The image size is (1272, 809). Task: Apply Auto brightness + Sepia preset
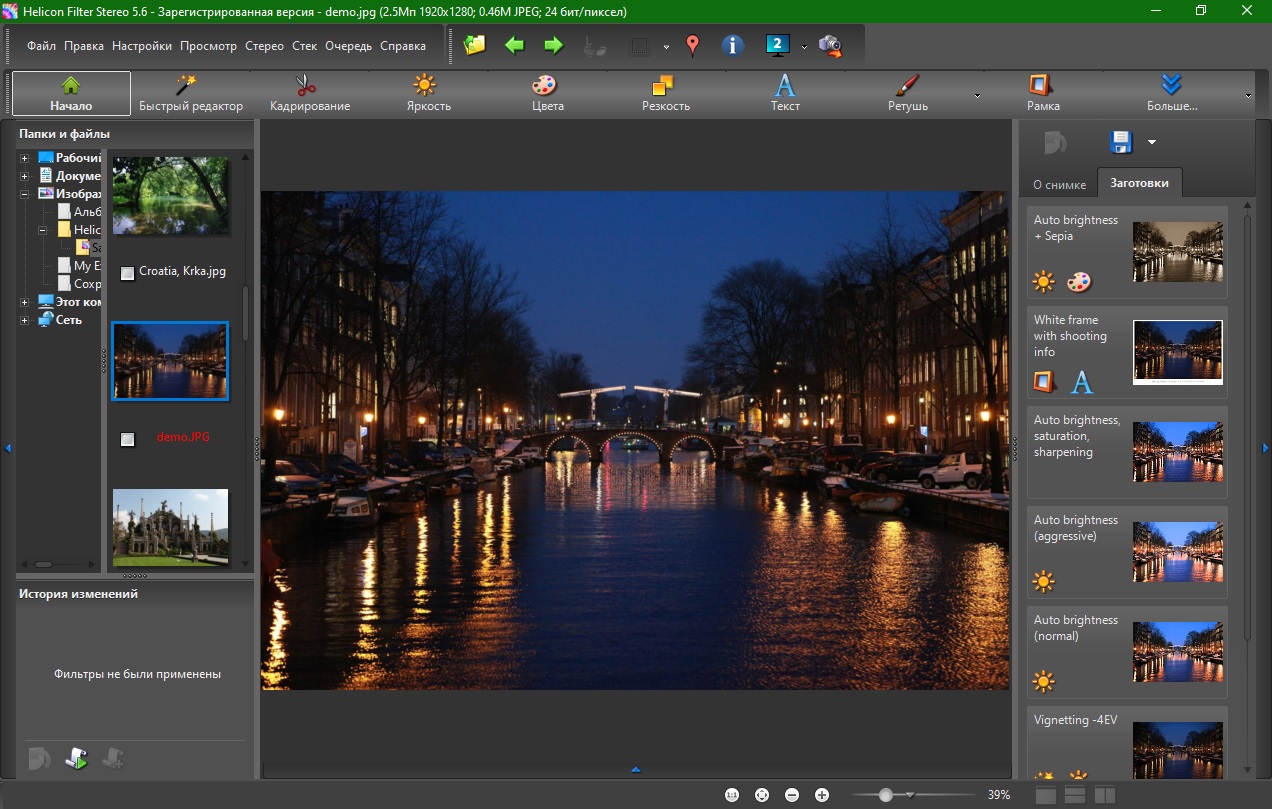click(1127, 252)
